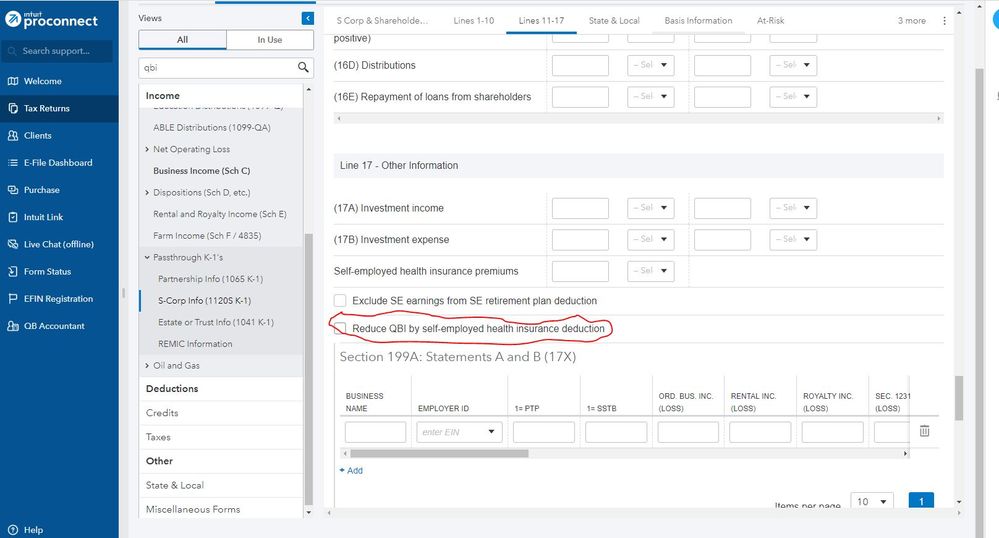Image resolution: width=999 pixels, height=538 pixels.
Task: Click the Welcome sidebar icon
Action: (x=12, y=82)
